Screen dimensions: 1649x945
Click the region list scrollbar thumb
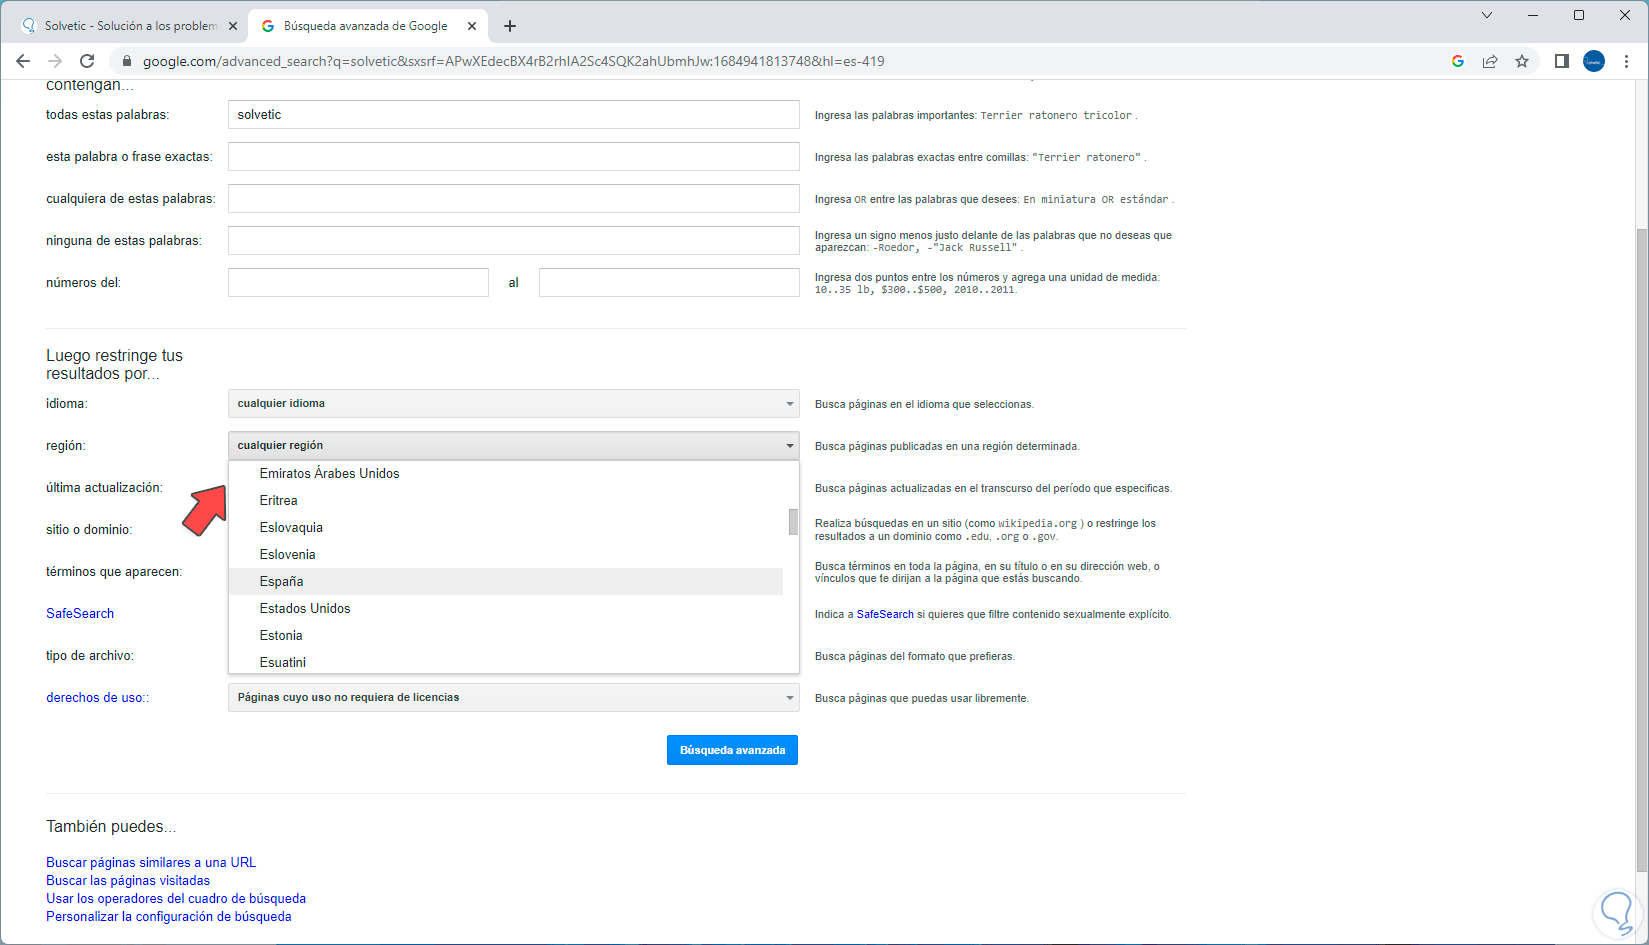pyautogui.click(x=793, y=522)
